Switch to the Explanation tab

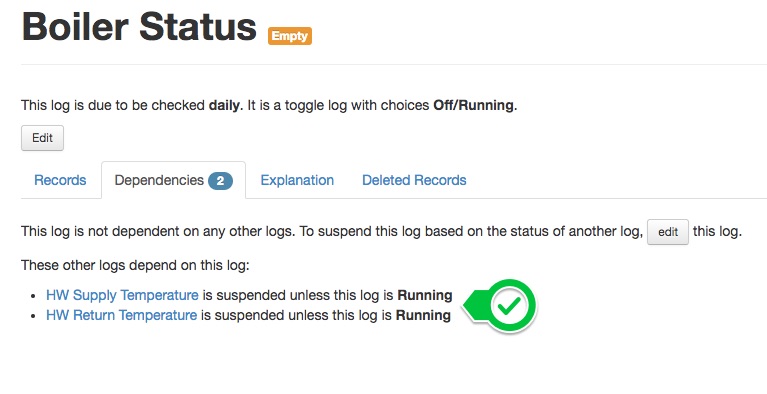coord(297,180)
